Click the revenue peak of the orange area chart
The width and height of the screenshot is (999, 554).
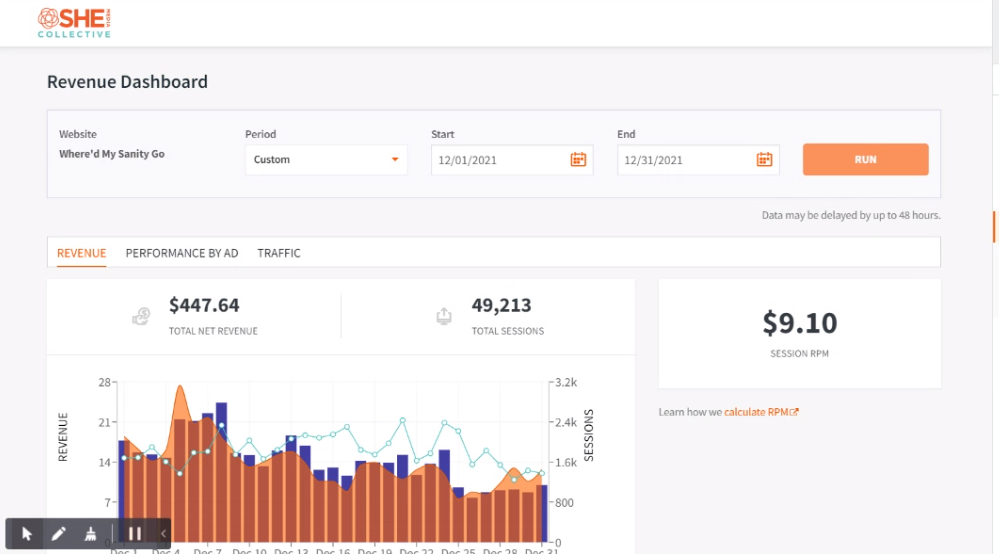coord(180,387)
